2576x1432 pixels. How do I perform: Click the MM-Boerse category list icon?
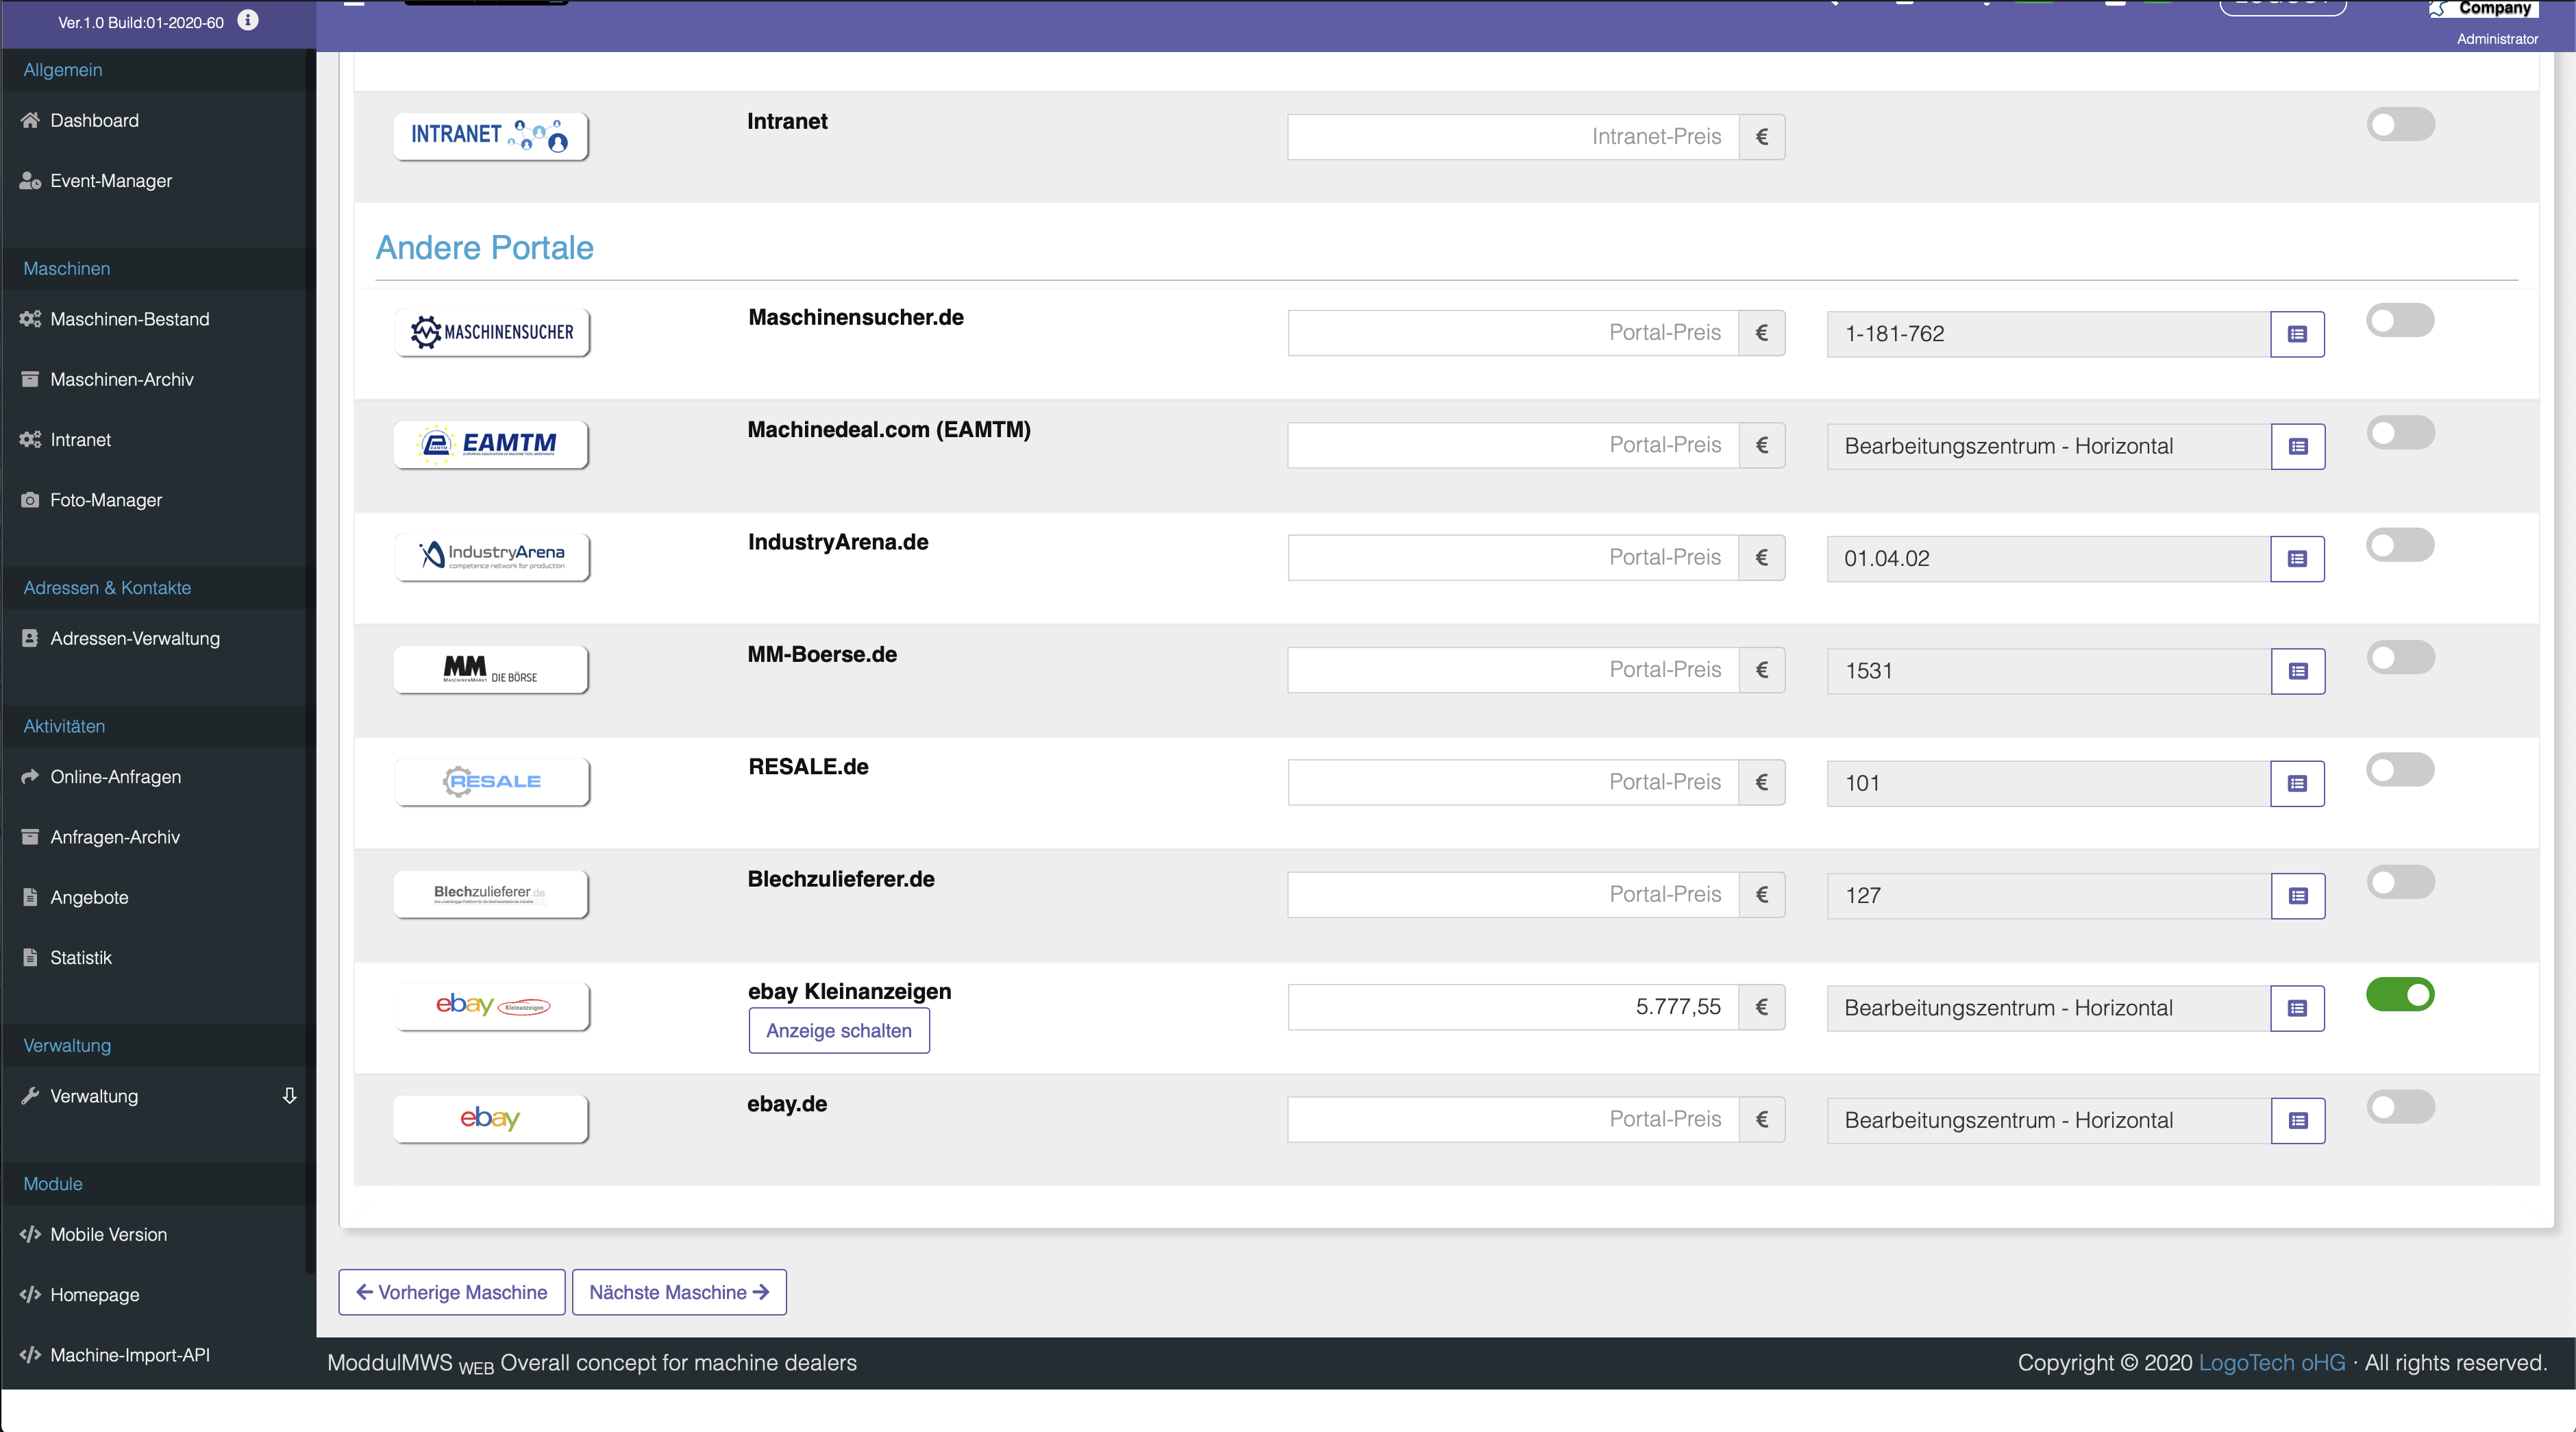pos(2297,671)
